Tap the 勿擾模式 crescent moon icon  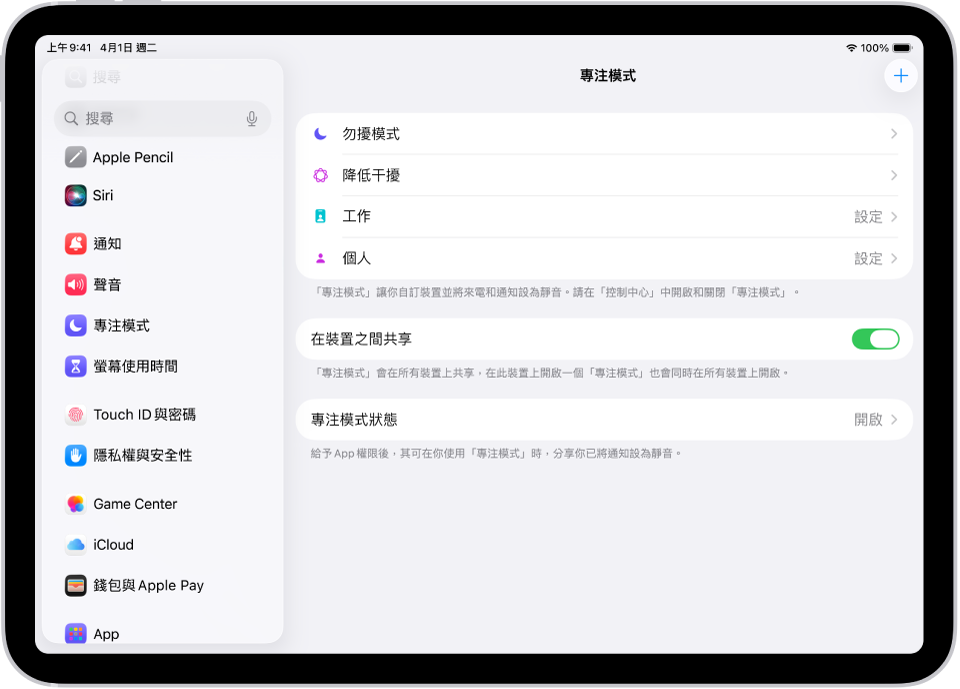tap(320, 134)
